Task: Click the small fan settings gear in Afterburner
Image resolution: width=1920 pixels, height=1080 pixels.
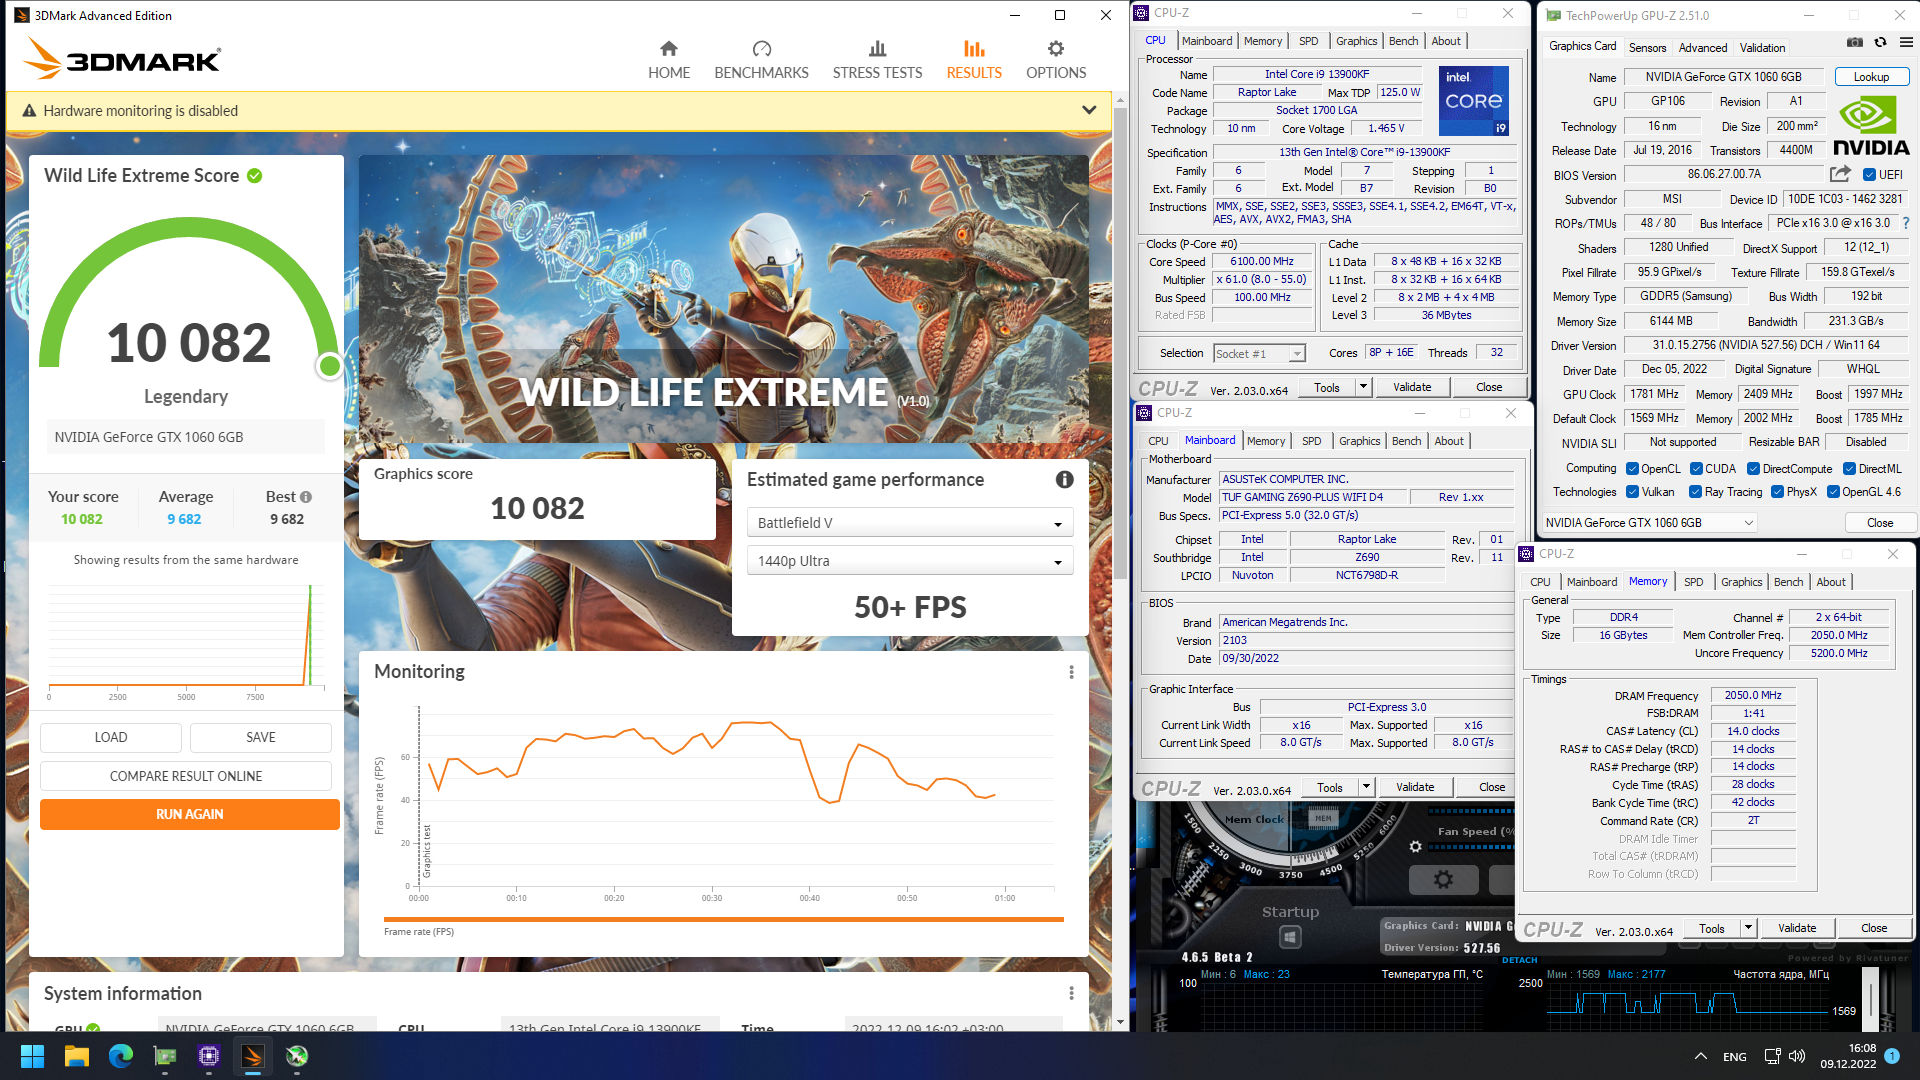Action: (1415, 847)
